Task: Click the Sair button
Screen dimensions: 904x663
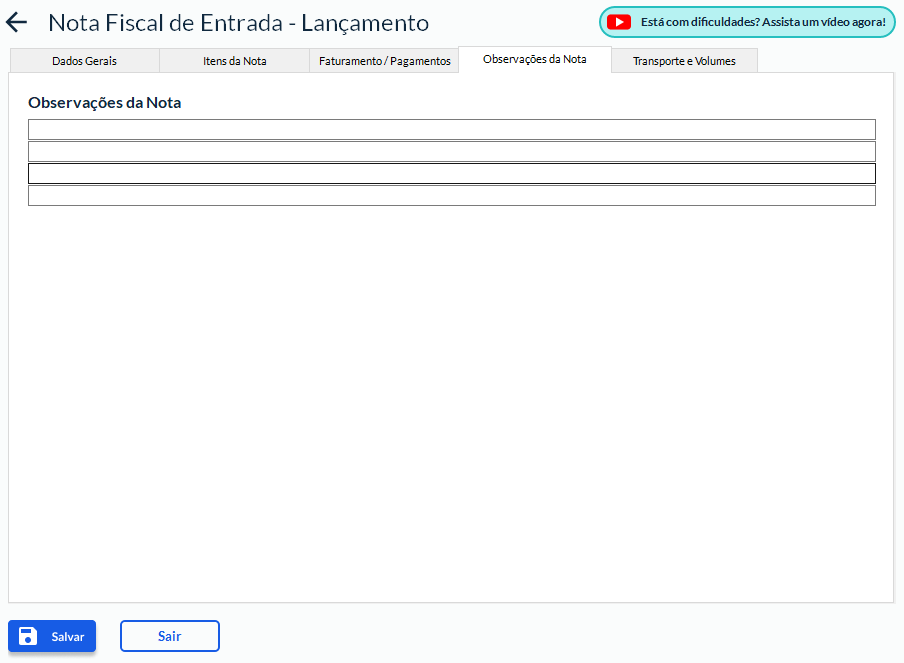Action: [x=169, y=636]
